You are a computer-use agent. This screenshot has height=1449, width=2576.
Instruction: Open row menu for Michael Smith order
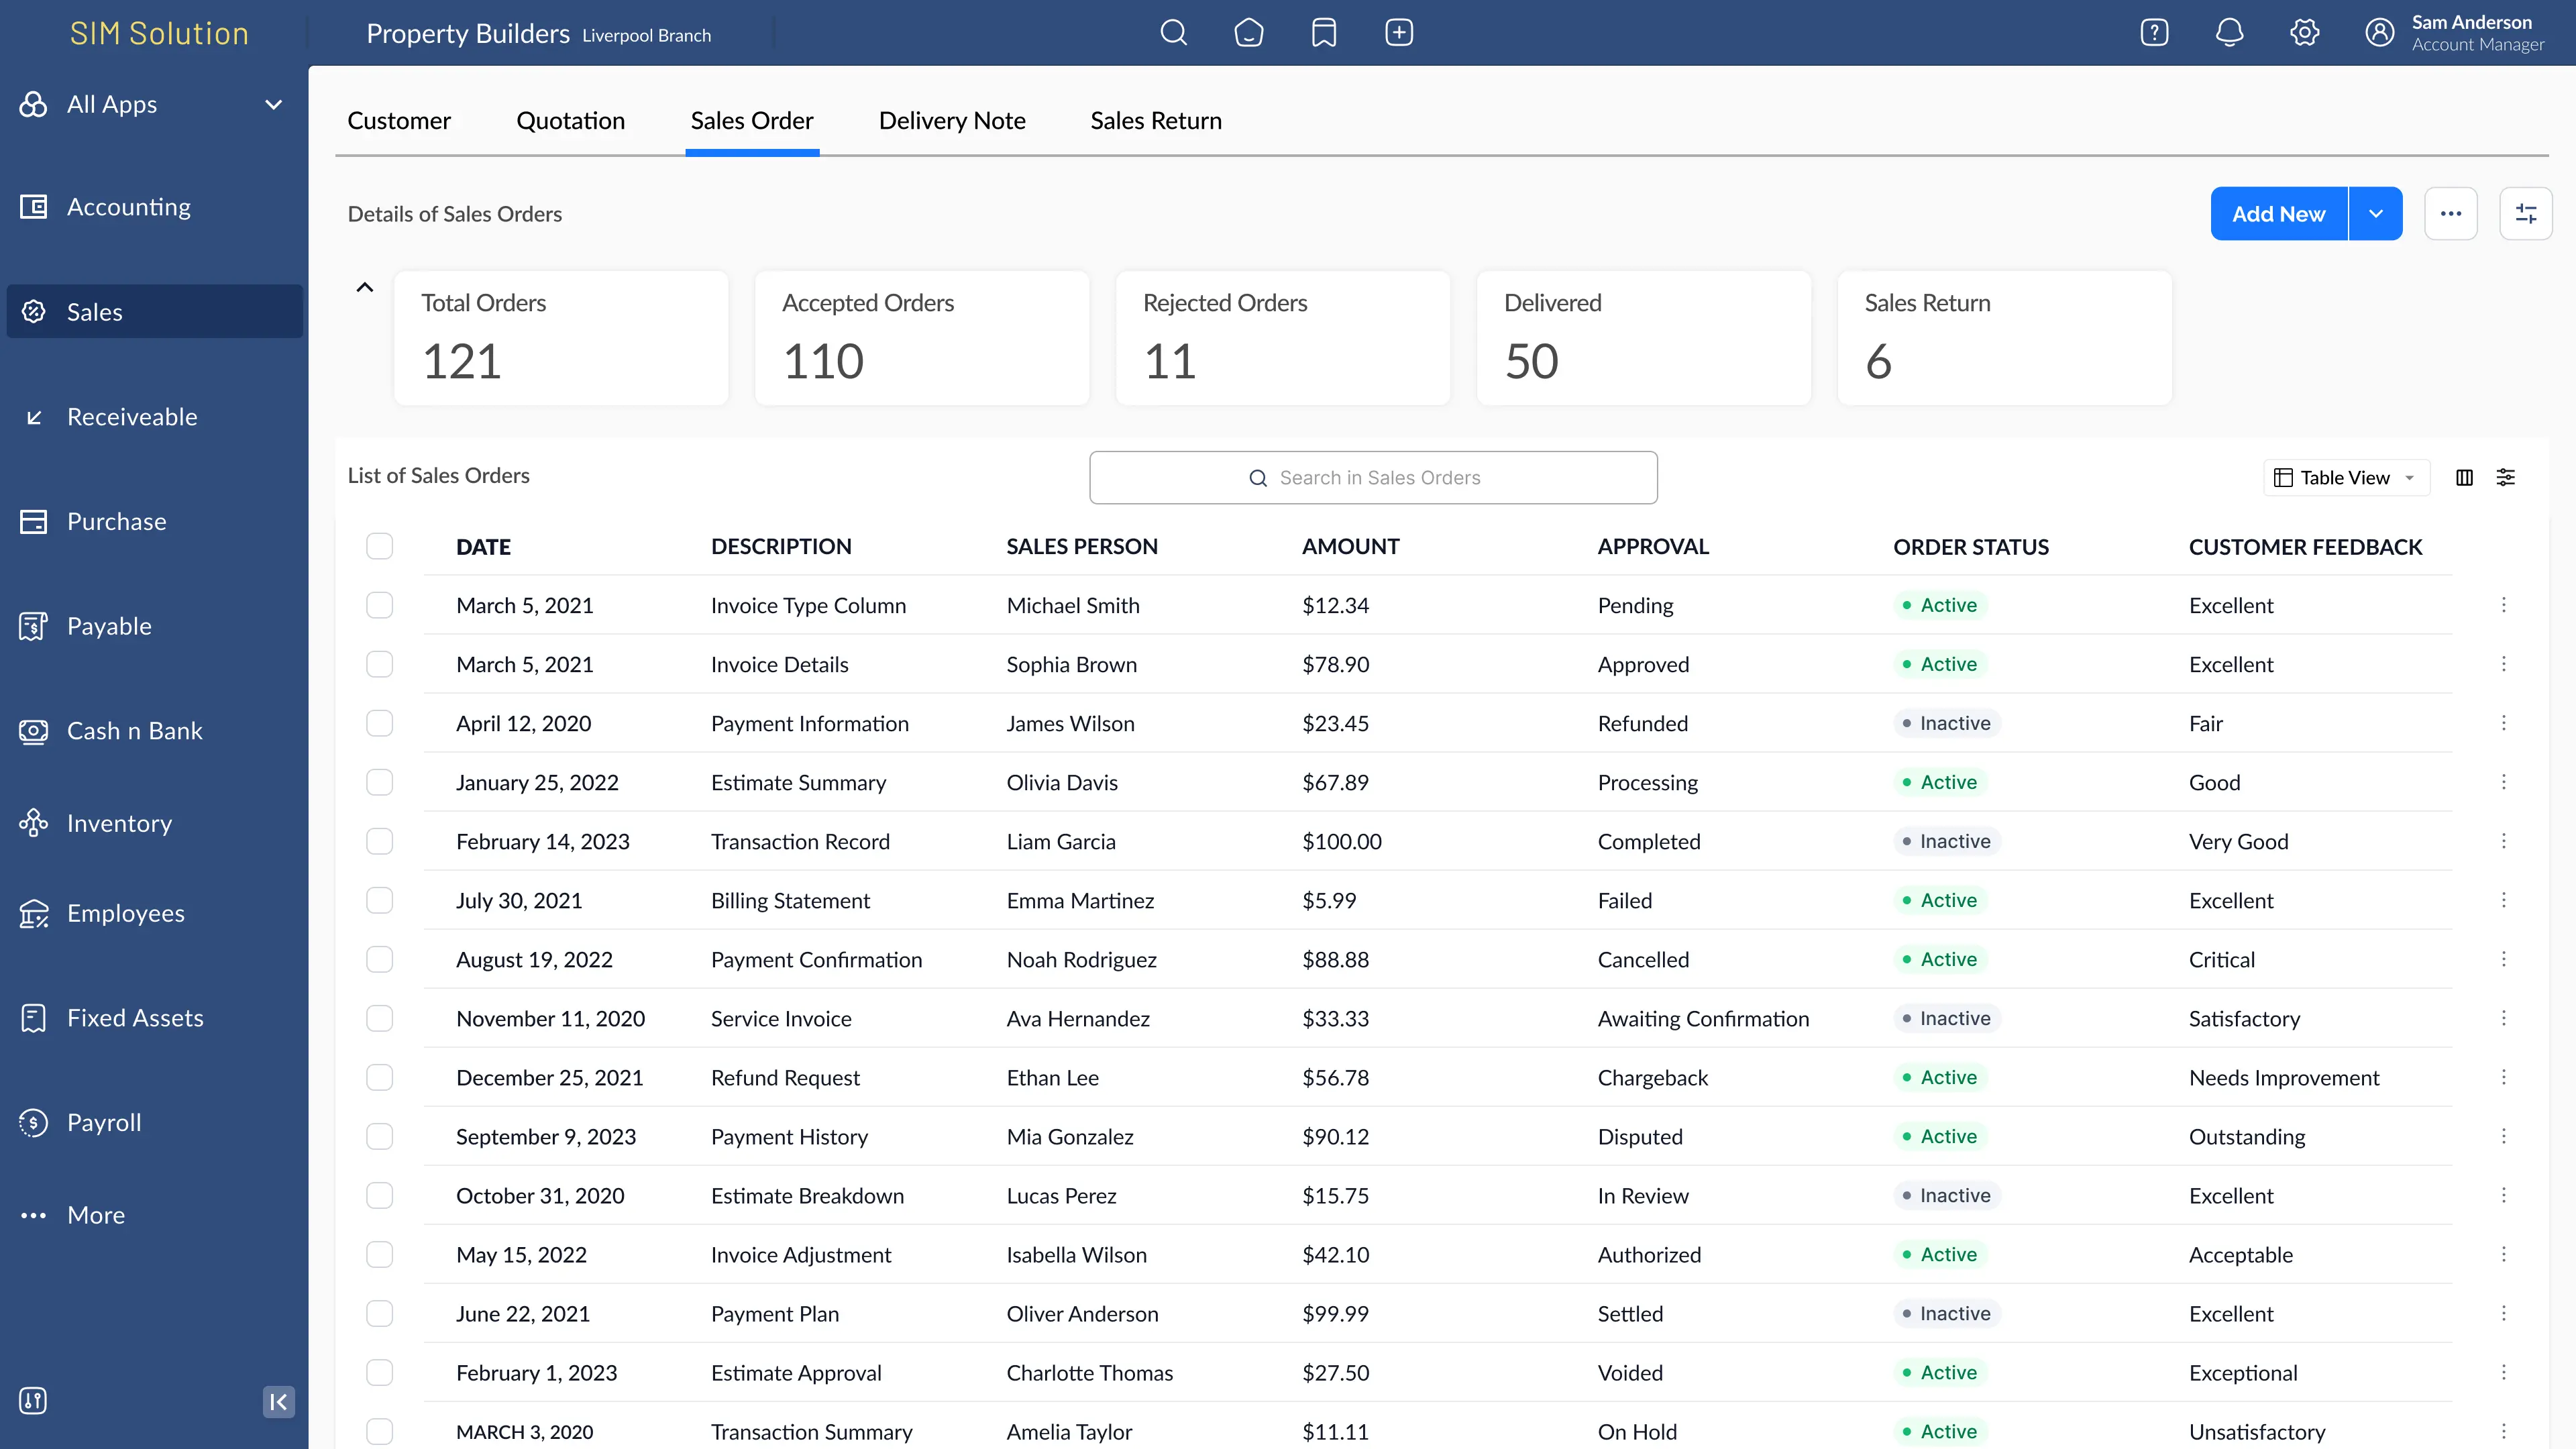click(x=2504, y=605)
